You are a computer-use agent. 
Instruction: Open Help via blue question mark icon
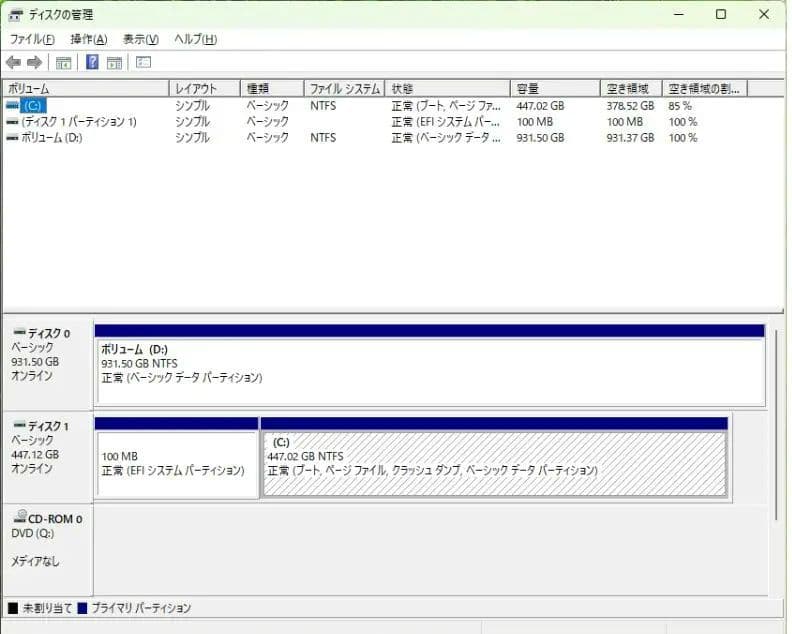point(92,62)
